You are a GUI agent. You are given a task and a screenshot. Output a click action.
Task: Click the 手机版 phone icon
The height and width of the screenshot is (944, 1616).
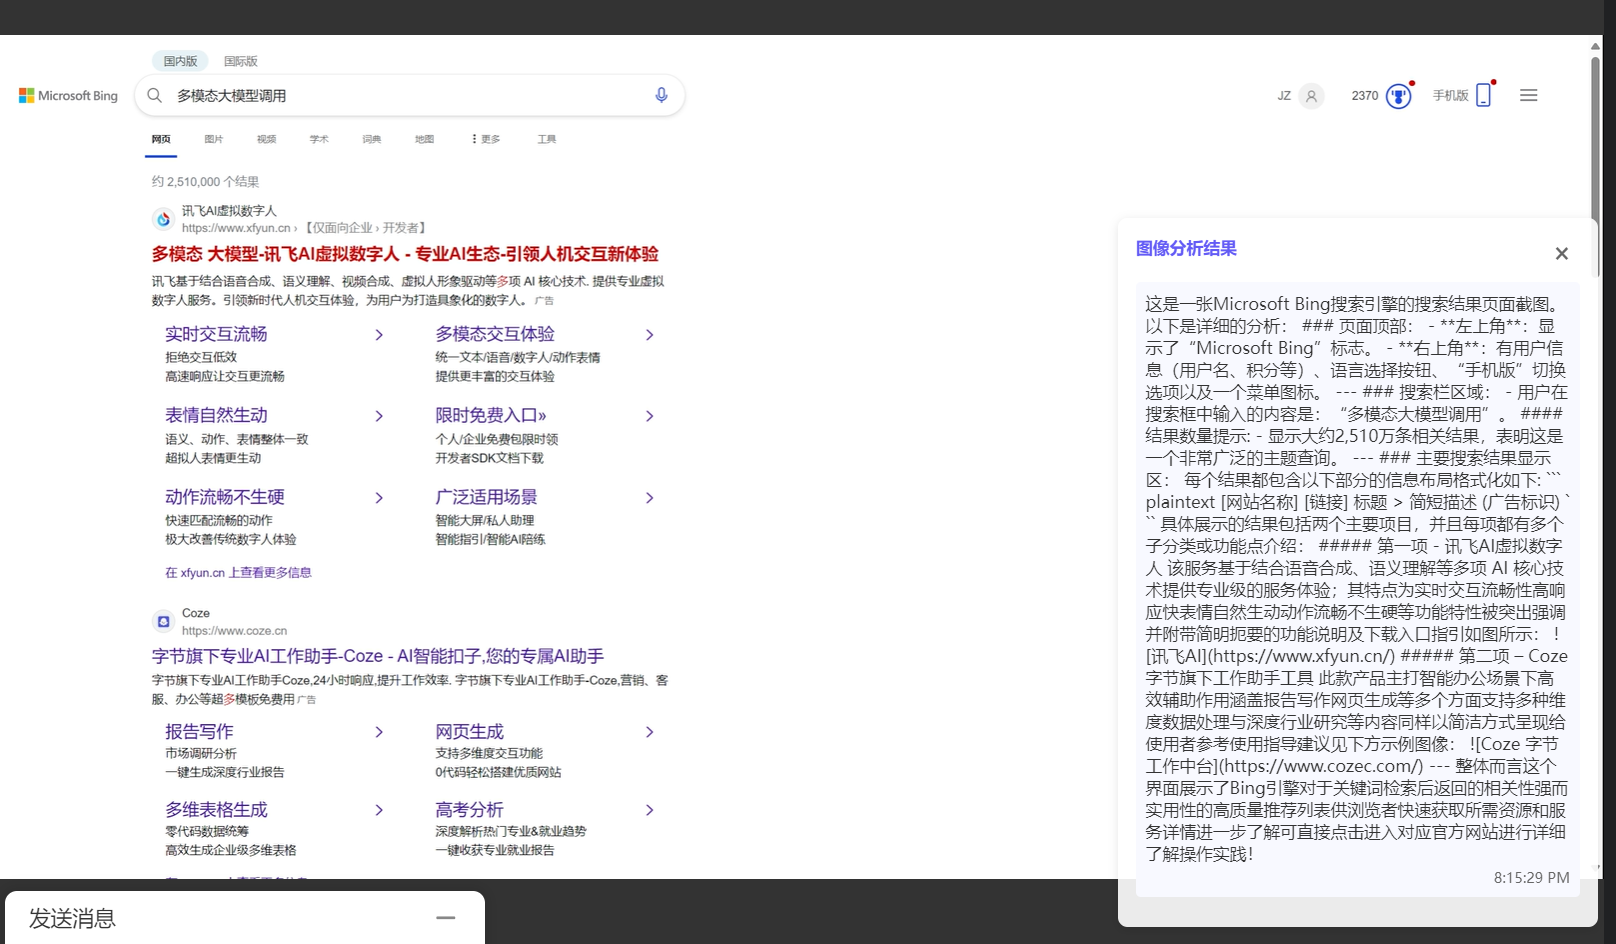pyautogui.click(x=1484, y=95)
